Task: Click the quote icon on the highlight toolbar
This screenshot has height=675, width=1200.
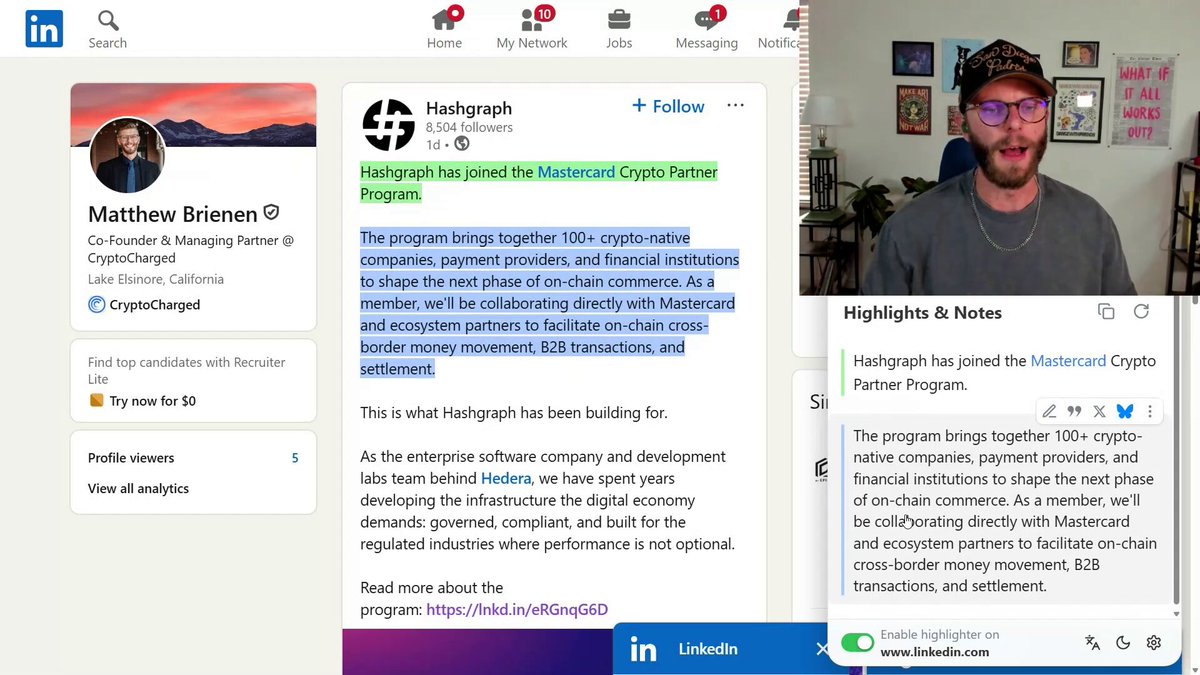Action: 1074,411
